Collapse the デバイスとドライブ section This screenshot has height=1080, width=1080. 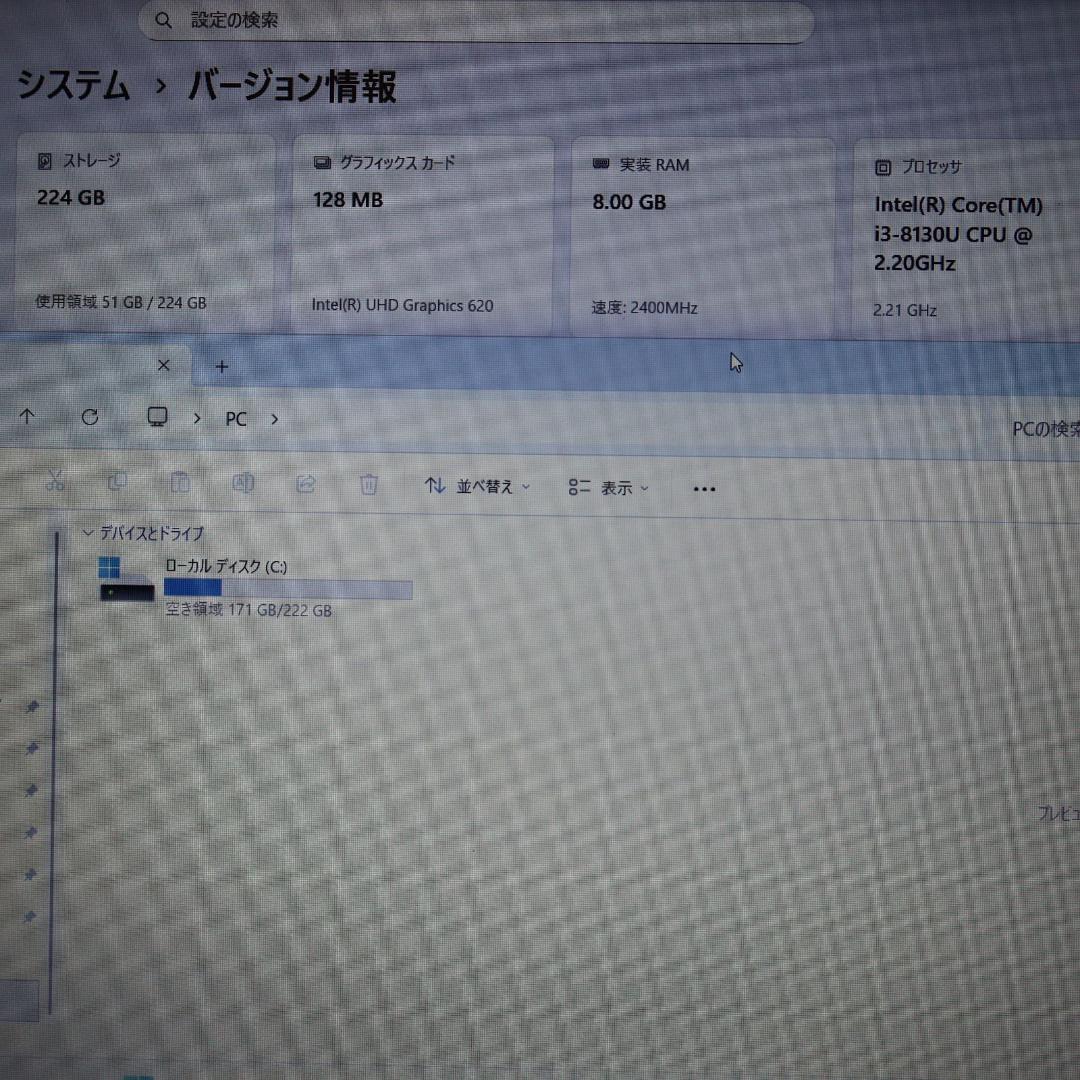coord(88,534)
